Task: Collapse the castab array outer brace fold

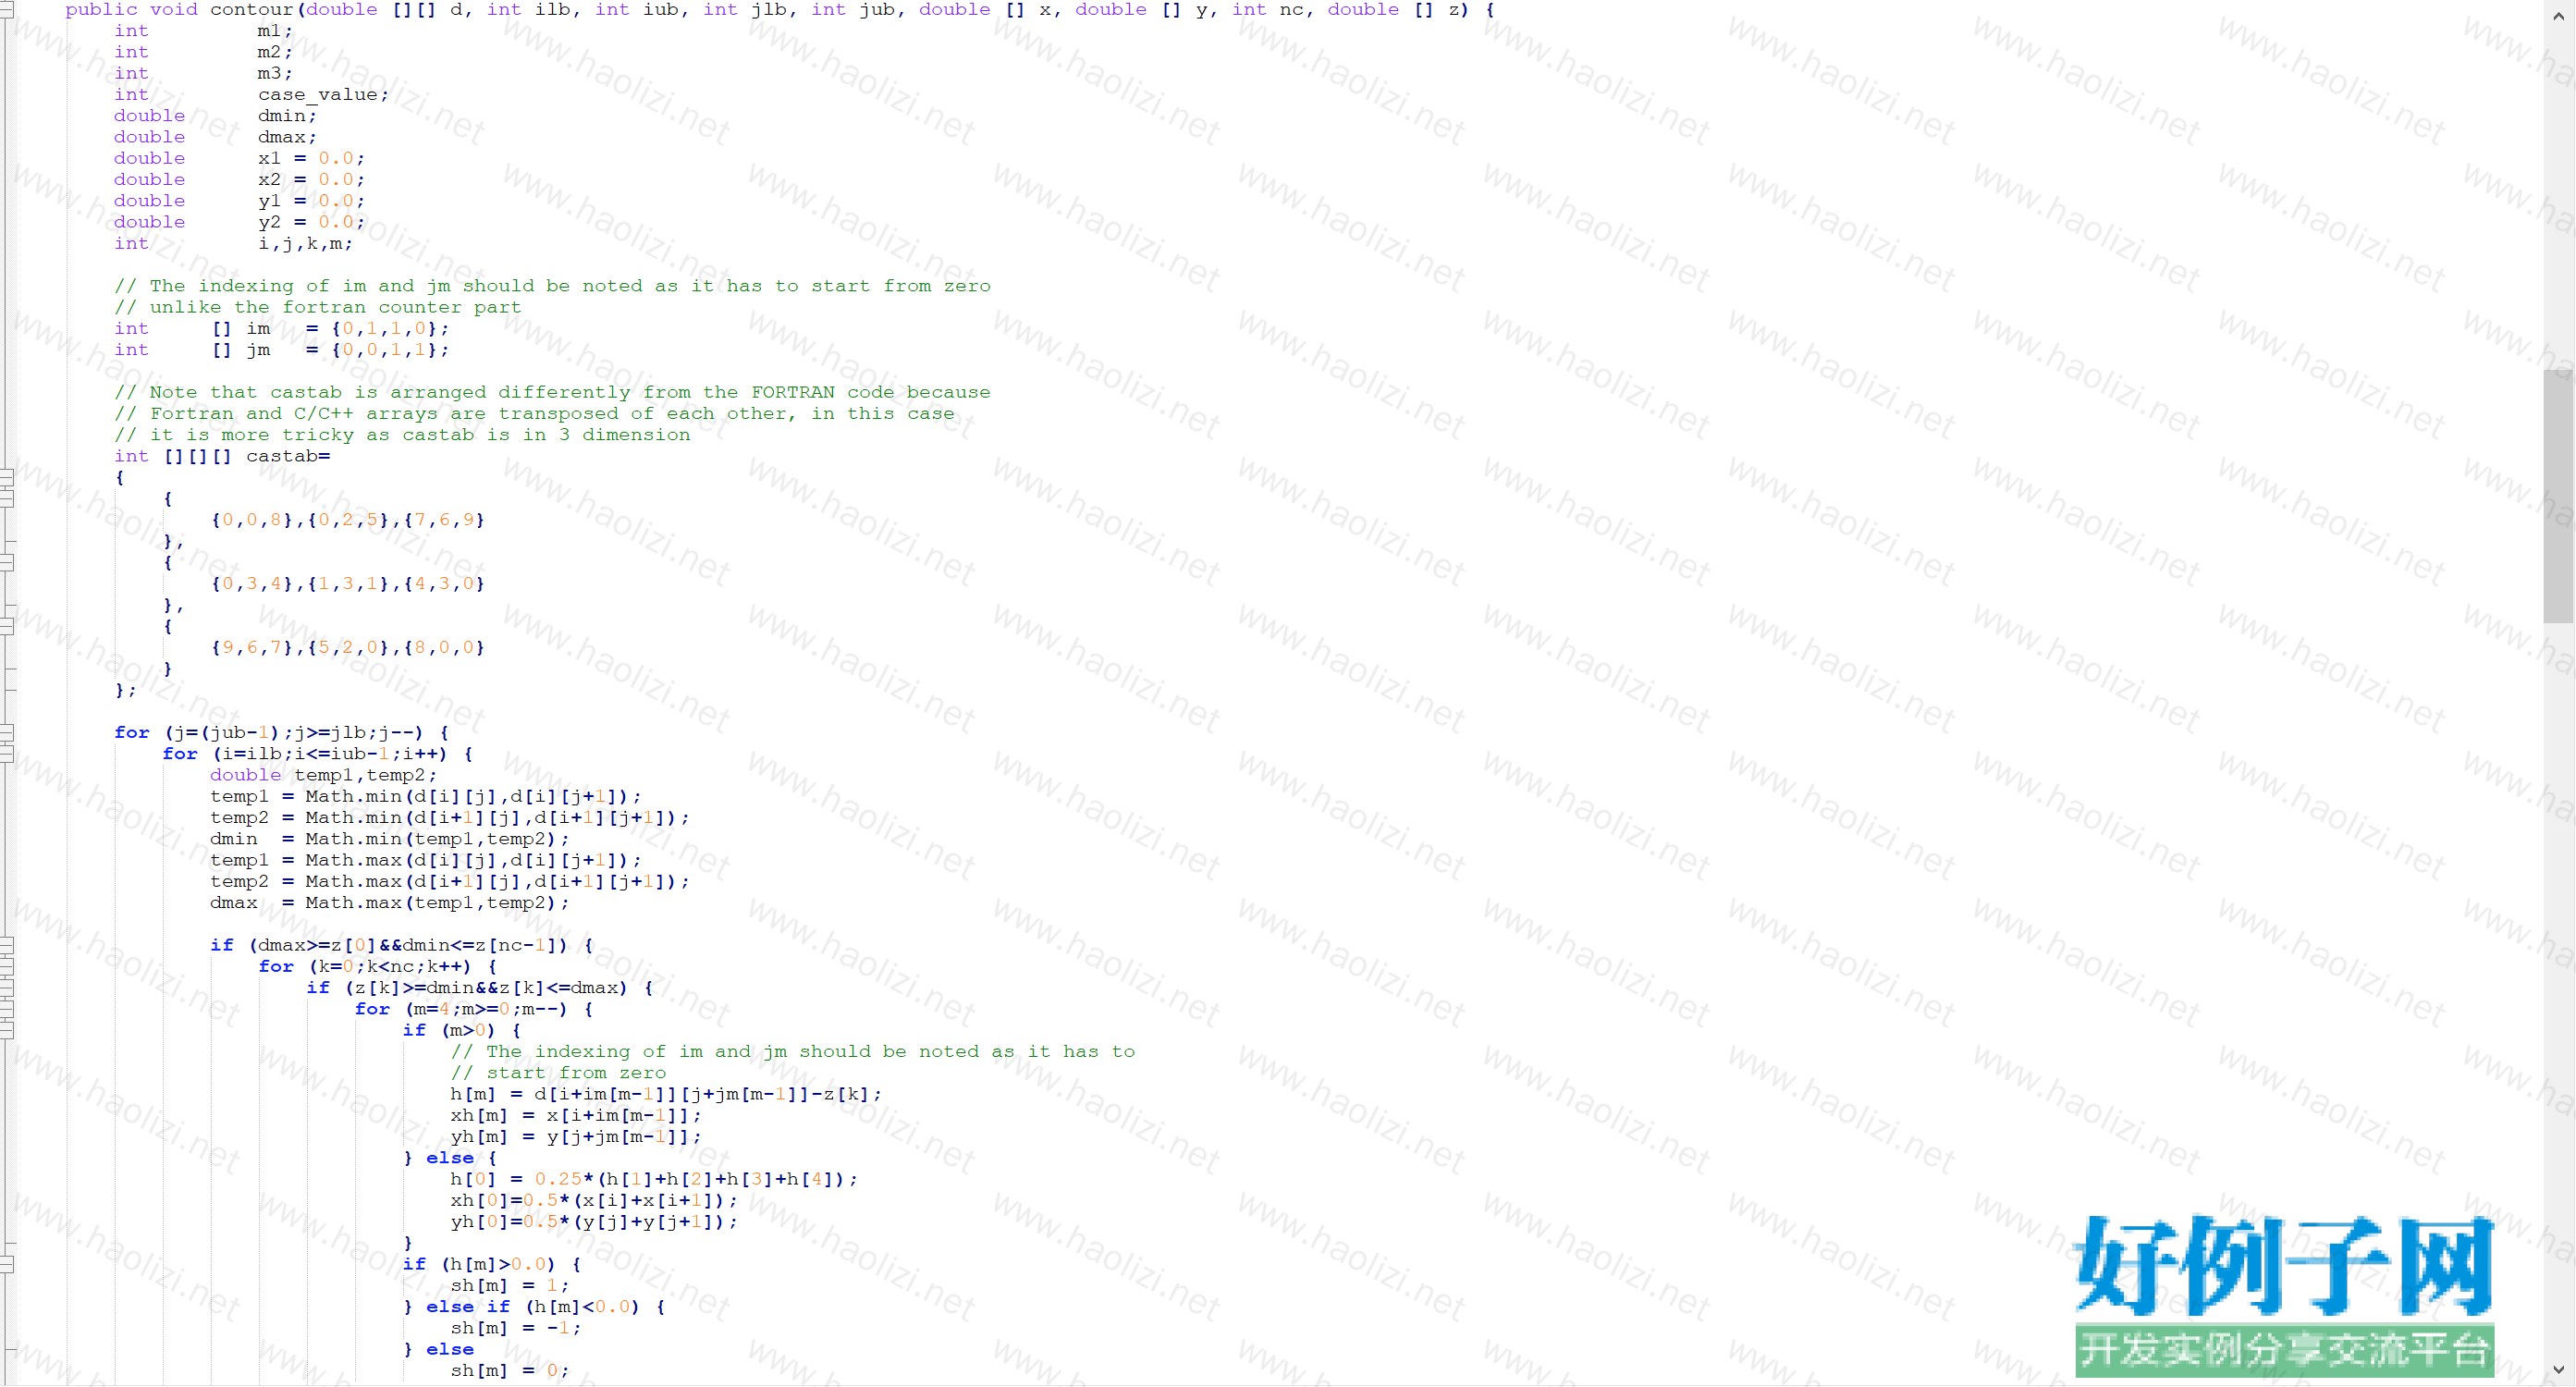Action: [x=7, y=478]
